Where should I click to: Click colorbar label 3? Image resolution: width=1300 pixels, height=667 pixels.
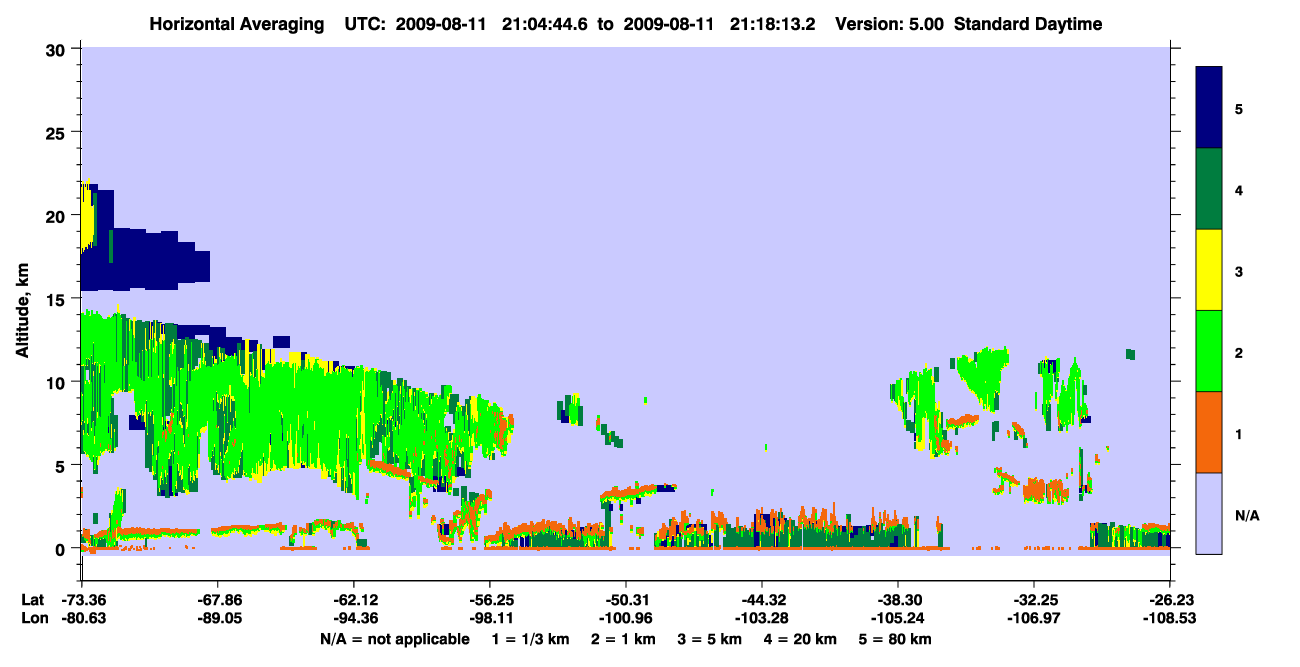[1239, 272]
